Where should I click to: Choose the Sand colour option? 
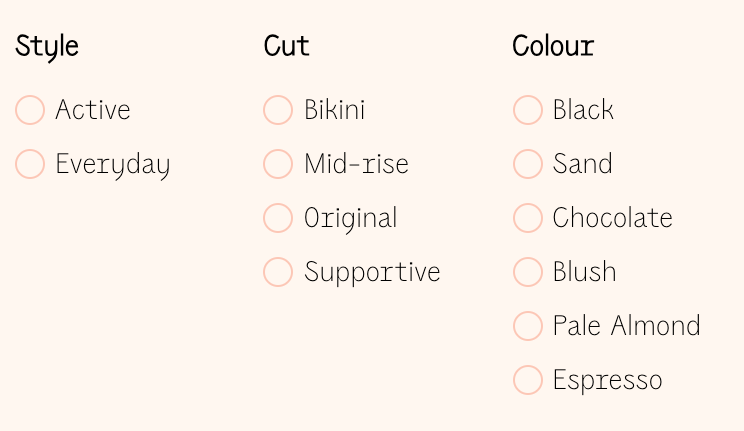click(528, 164)
